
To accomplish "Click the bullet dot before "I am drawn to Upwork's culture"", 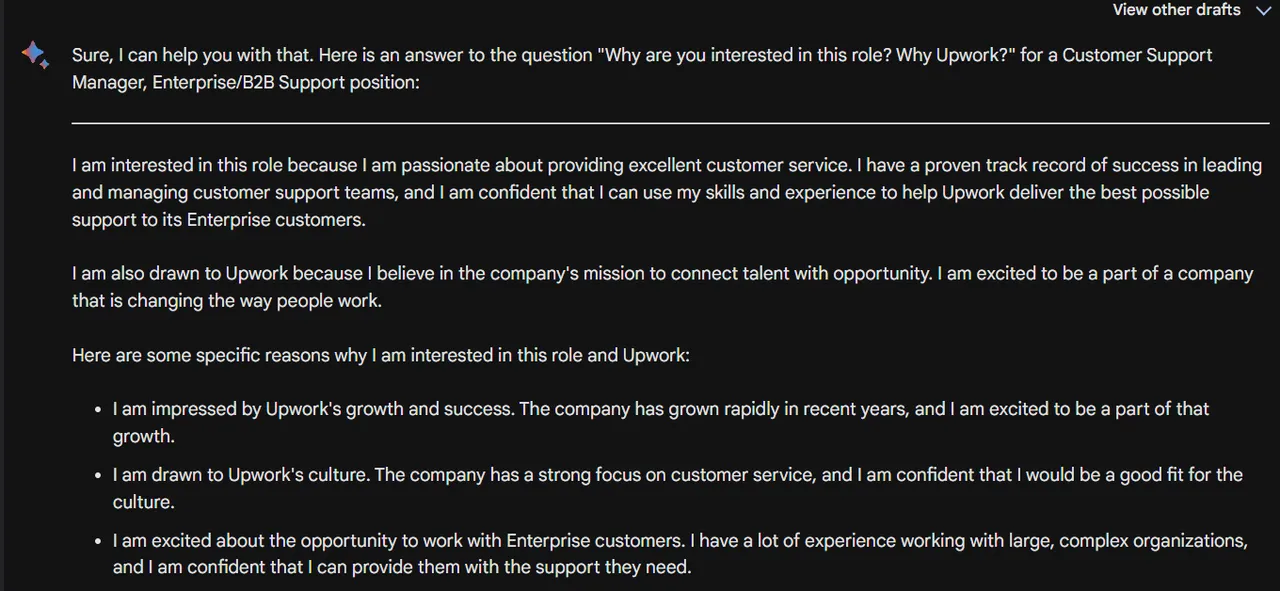I will 98,476.
